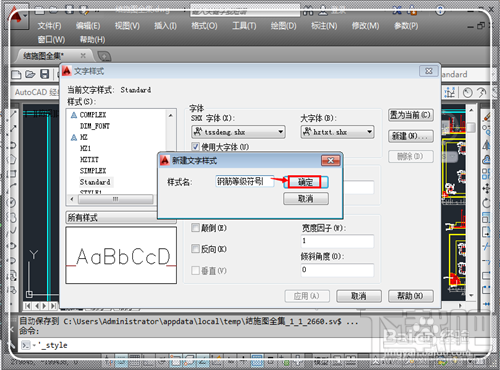Viewport: 500px width, 370px height.
Task: Enable the 反向 backwards checkbox
Action: (x=195, y=249)
